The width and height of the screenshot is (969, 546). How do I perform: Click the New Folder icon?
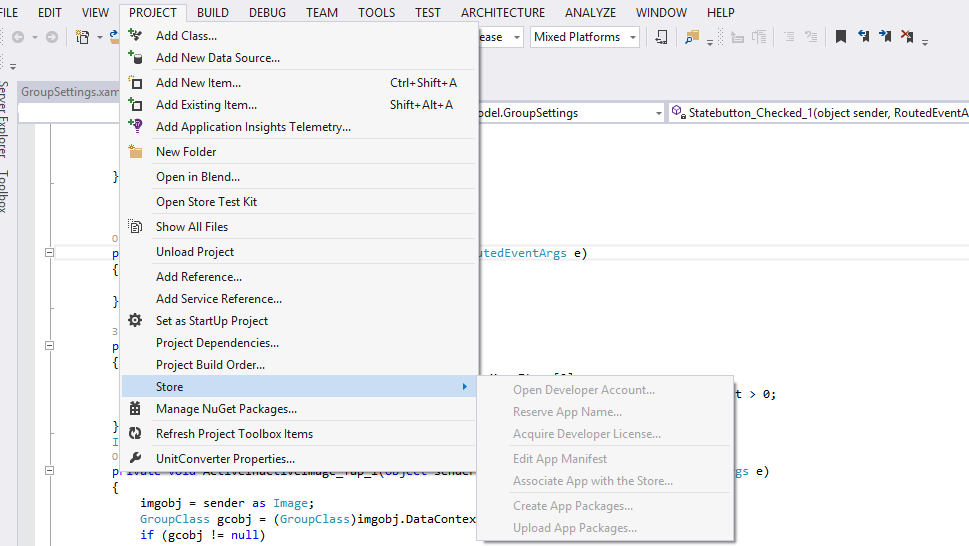(x=136, y=152)
